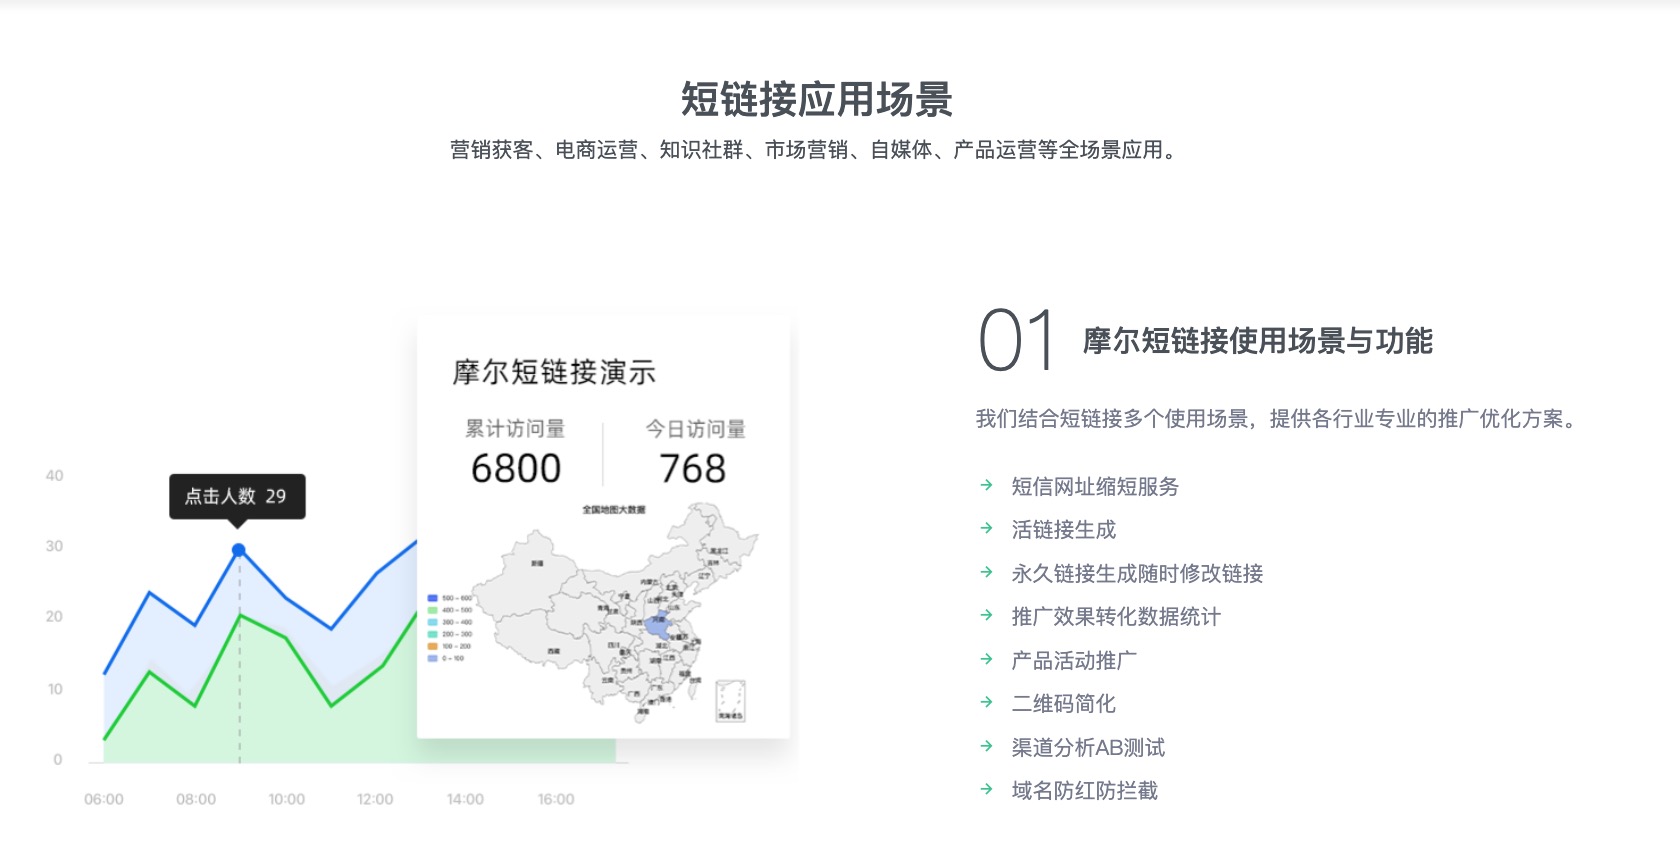Open the 短信网址缩短服务 list item

point(1095,487)
